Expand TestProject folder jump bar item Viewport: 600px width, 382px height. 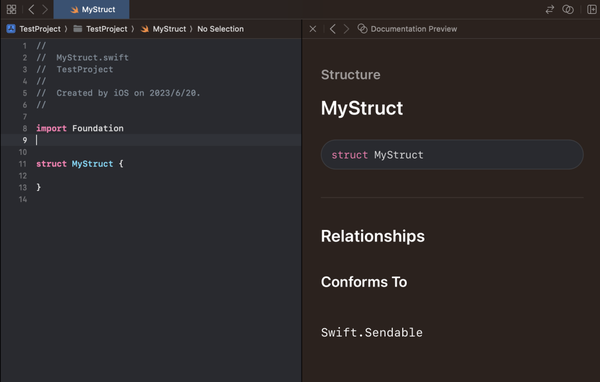[100, 29]
